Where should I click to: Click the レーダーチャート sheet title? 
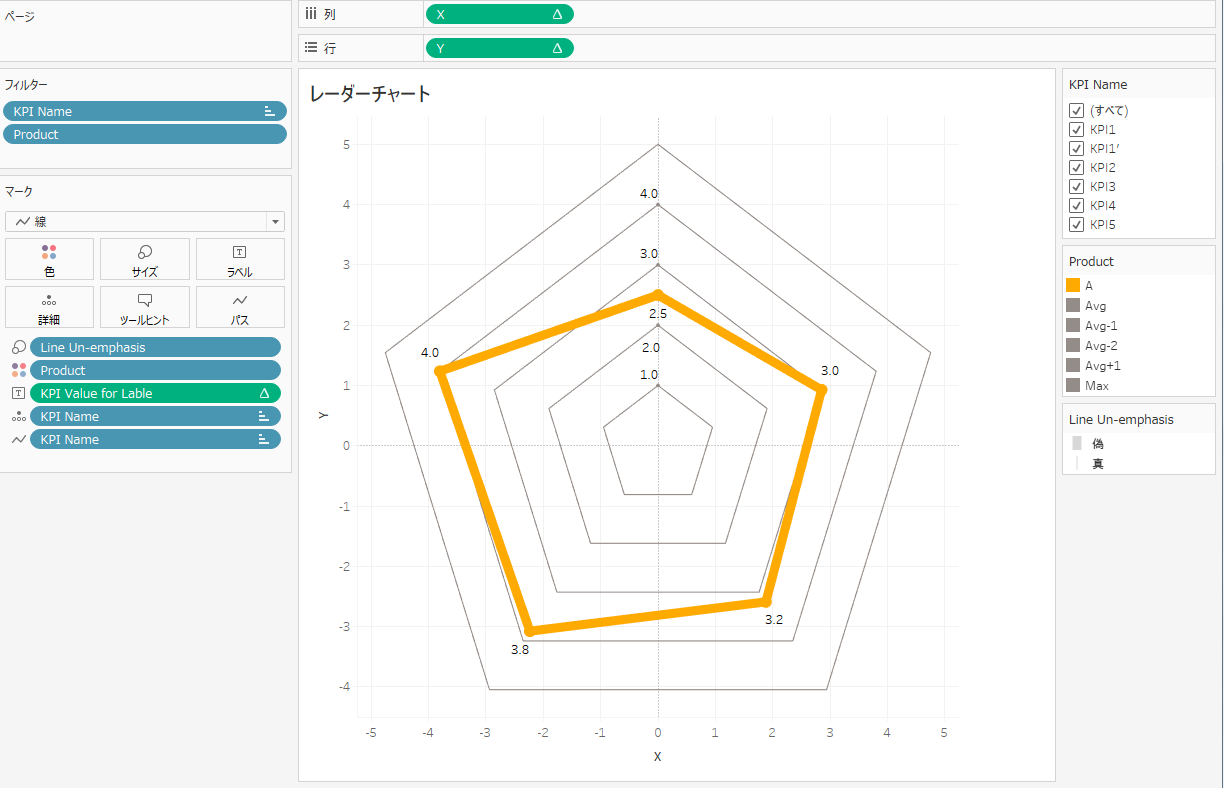(371, 94)
